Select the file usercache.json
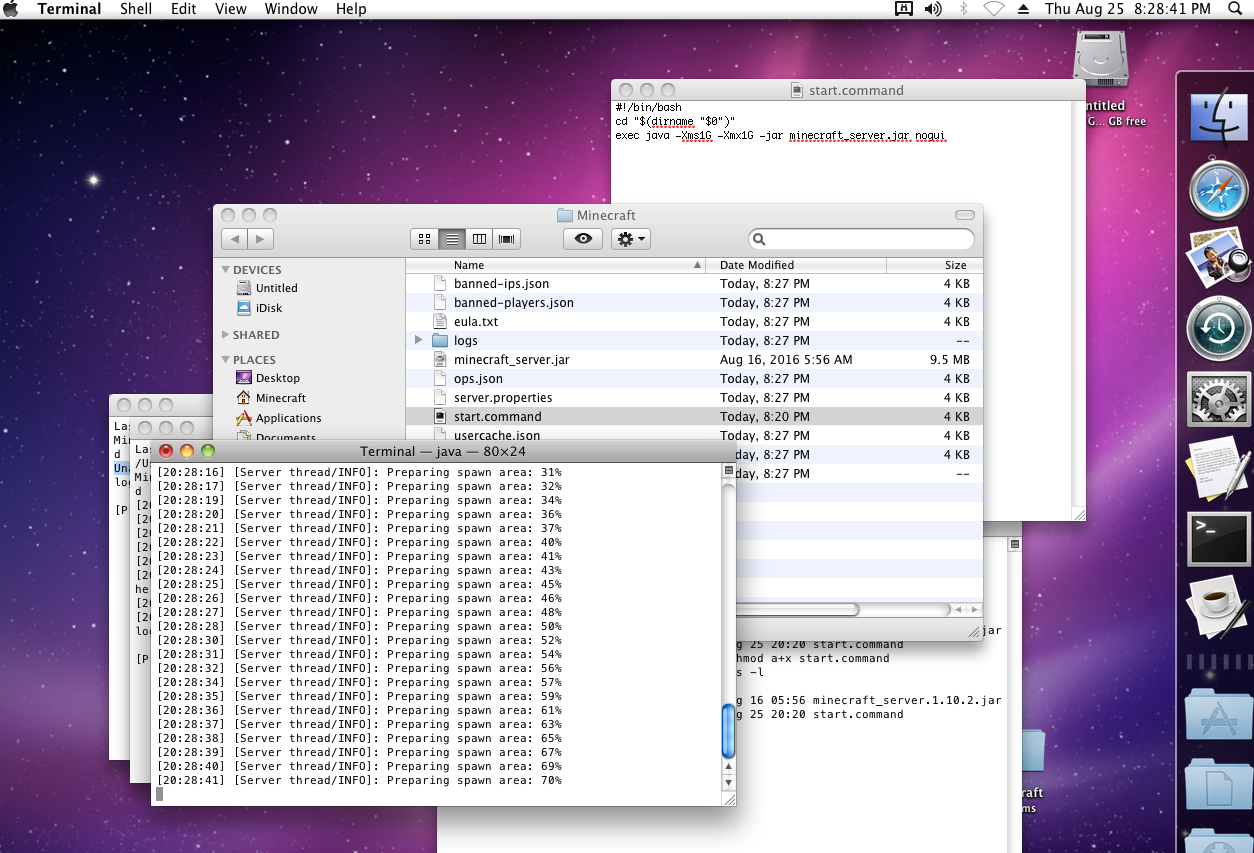1254x853 pixels. tap(694, 435)
